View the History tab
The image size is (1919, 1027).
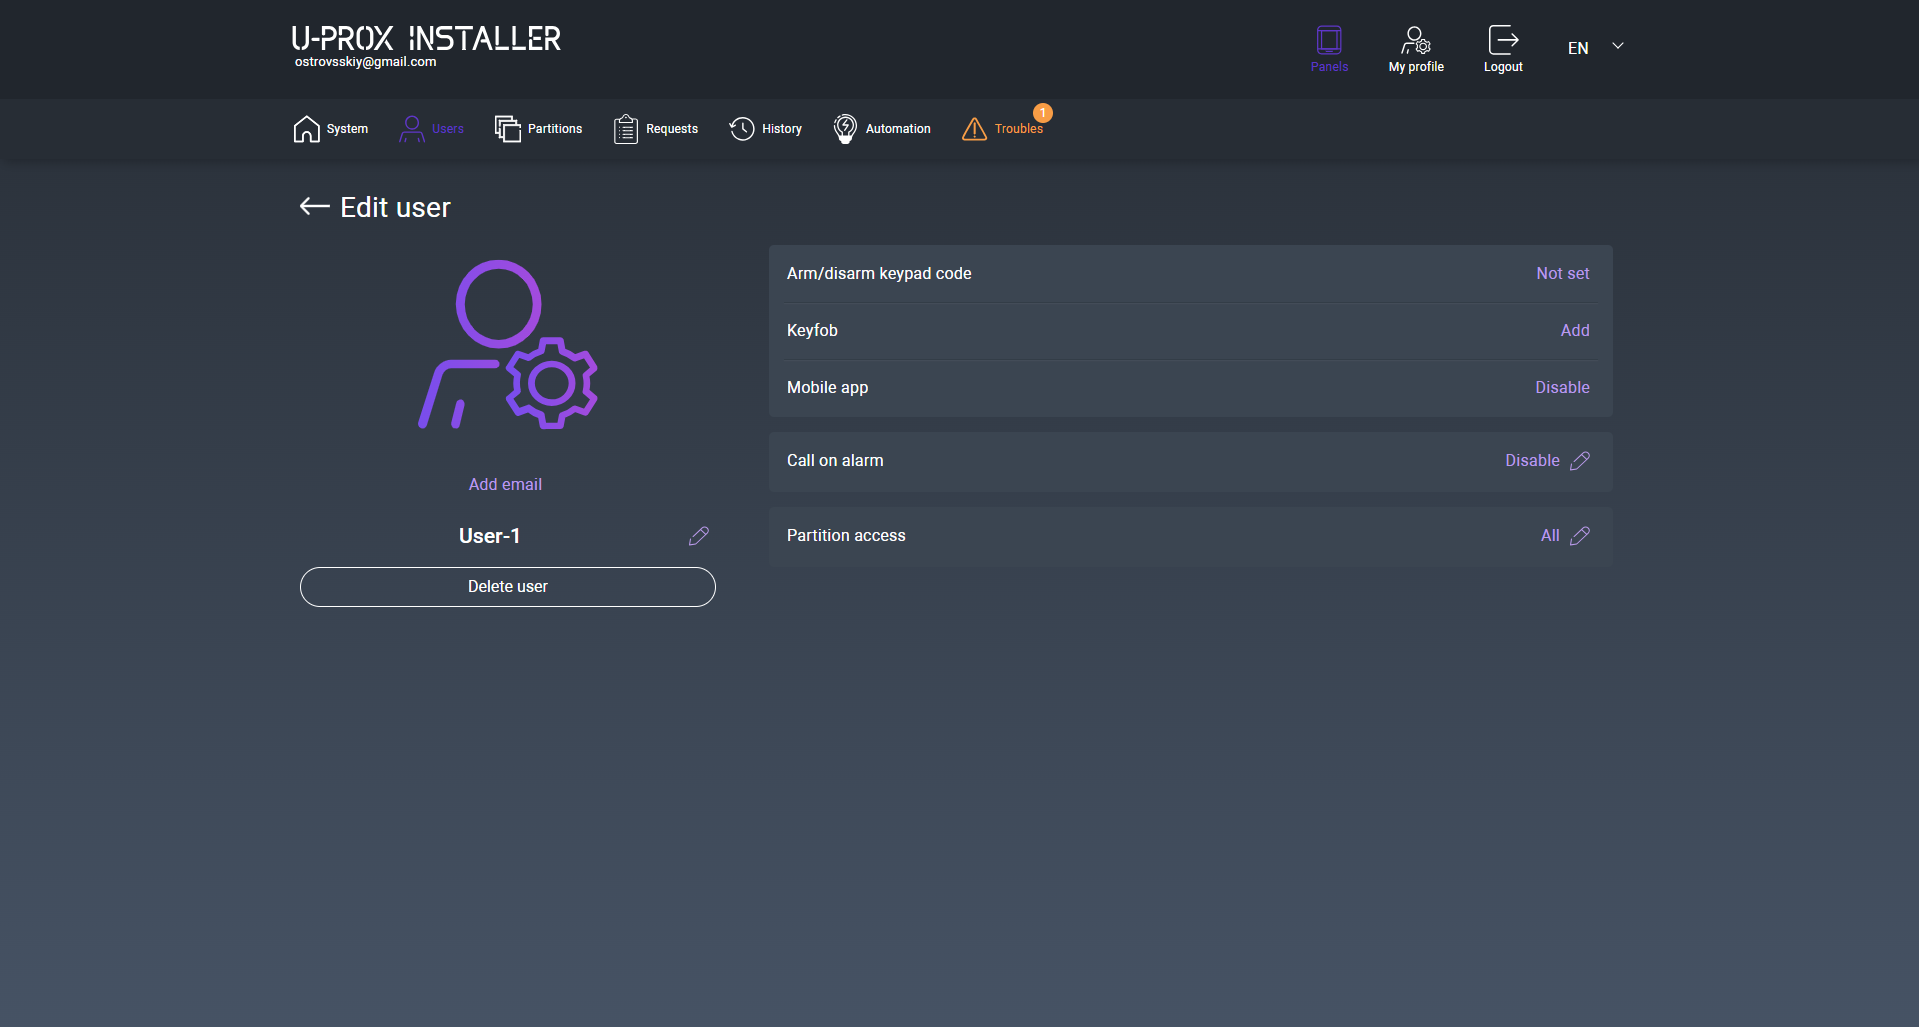coord(766,129)
